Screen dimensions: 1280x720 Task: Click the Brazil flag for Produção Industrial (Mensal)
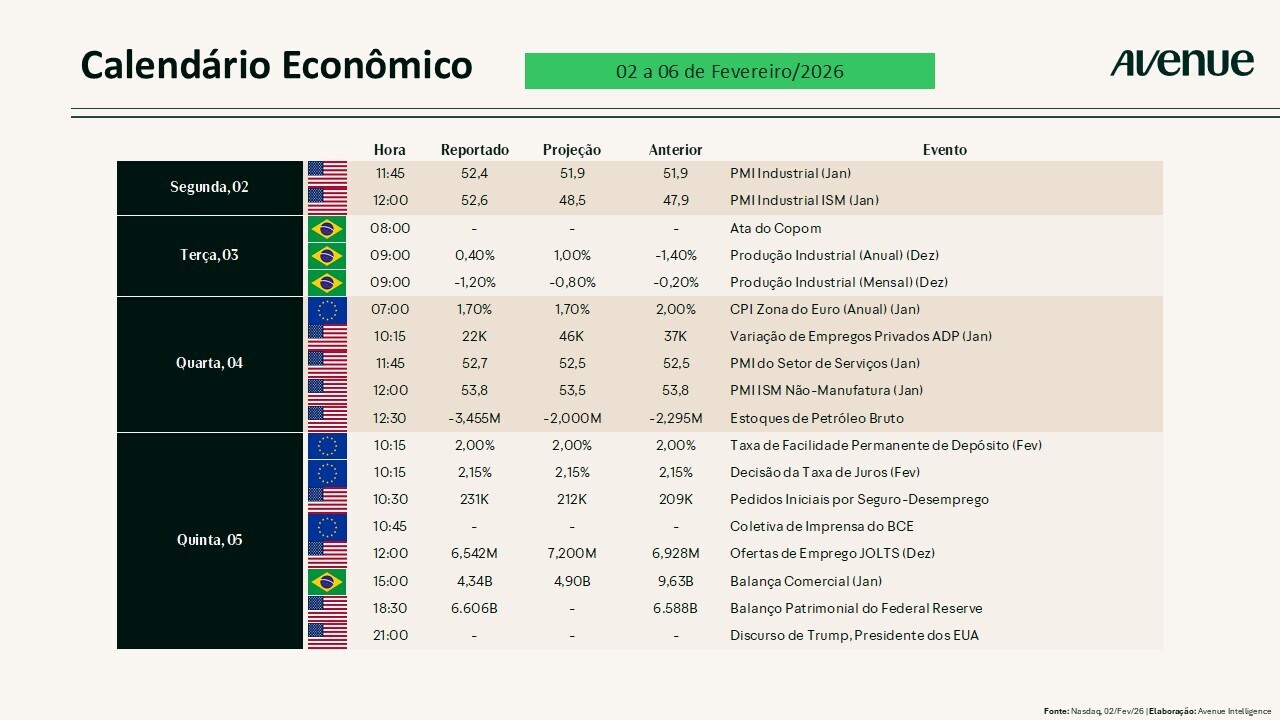point(327,282)
